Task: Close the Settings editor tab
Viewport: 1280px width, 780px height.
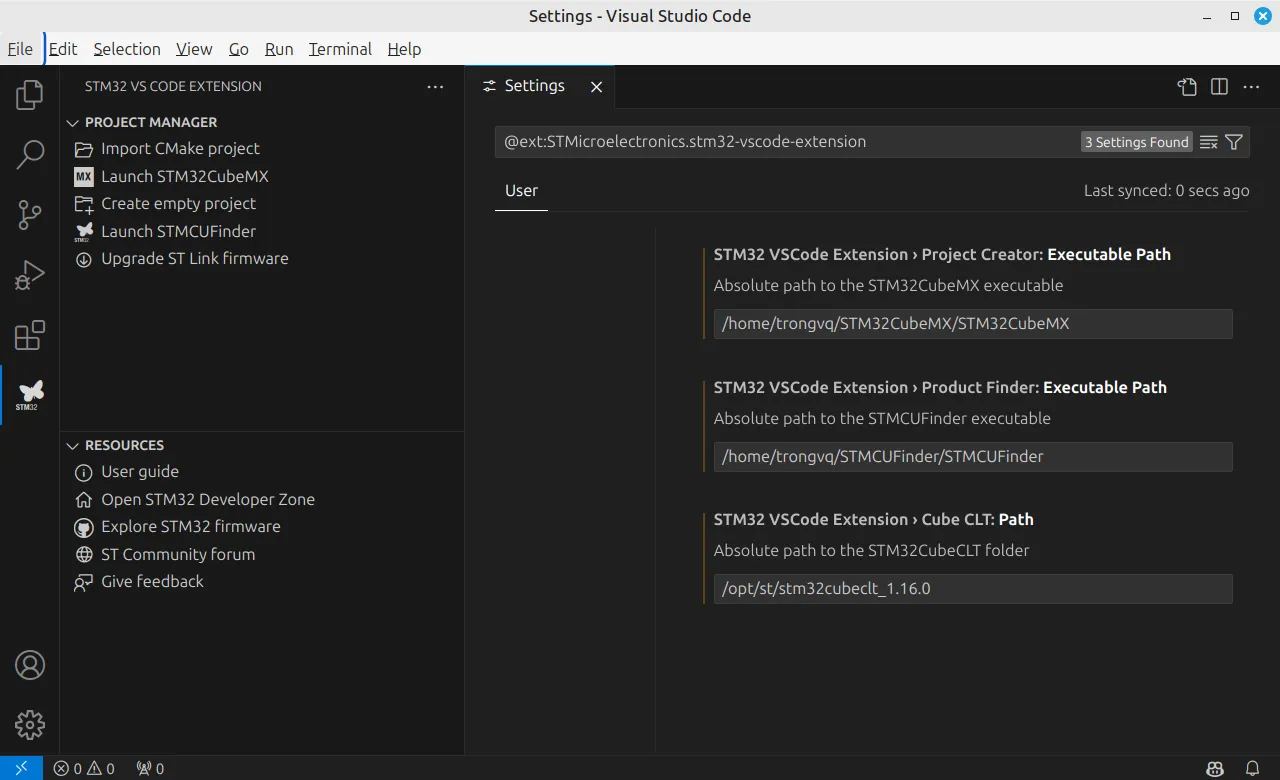Action: 596,87
